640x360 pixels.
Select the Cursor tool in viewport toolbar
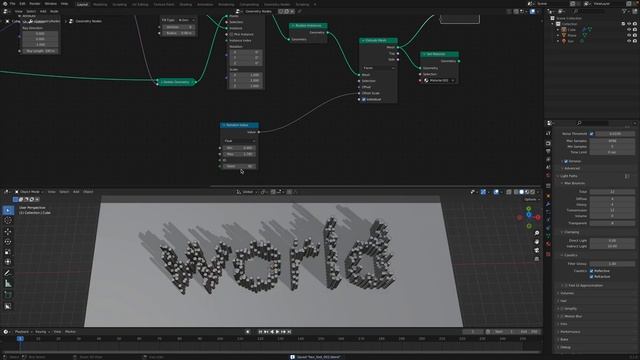click(8, 221)
